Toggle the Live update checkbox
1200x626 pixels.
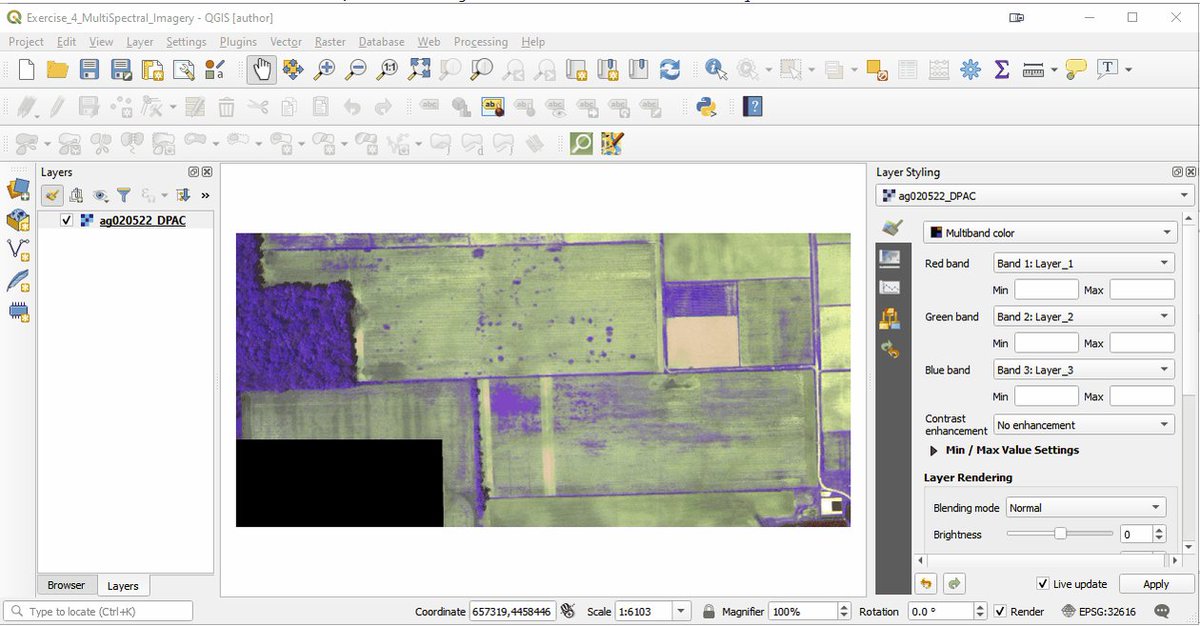click(1043, 583)
